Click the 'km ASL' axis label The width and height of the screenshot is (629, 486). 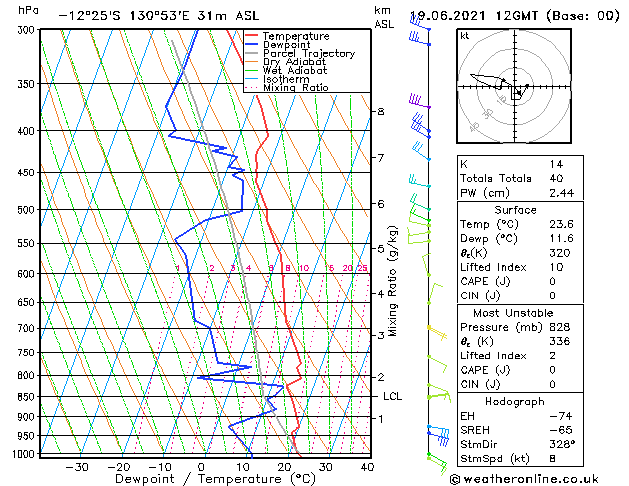384,17
